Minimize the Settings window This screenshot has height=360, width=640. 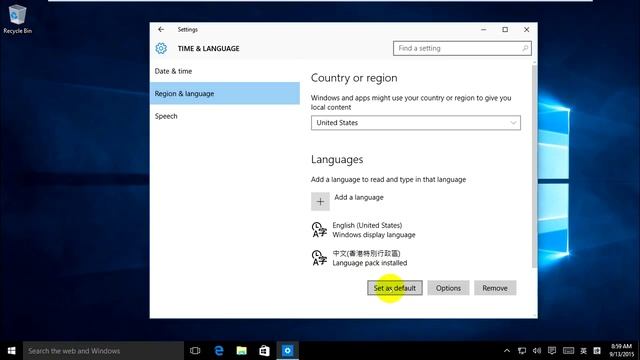[484, 29]
